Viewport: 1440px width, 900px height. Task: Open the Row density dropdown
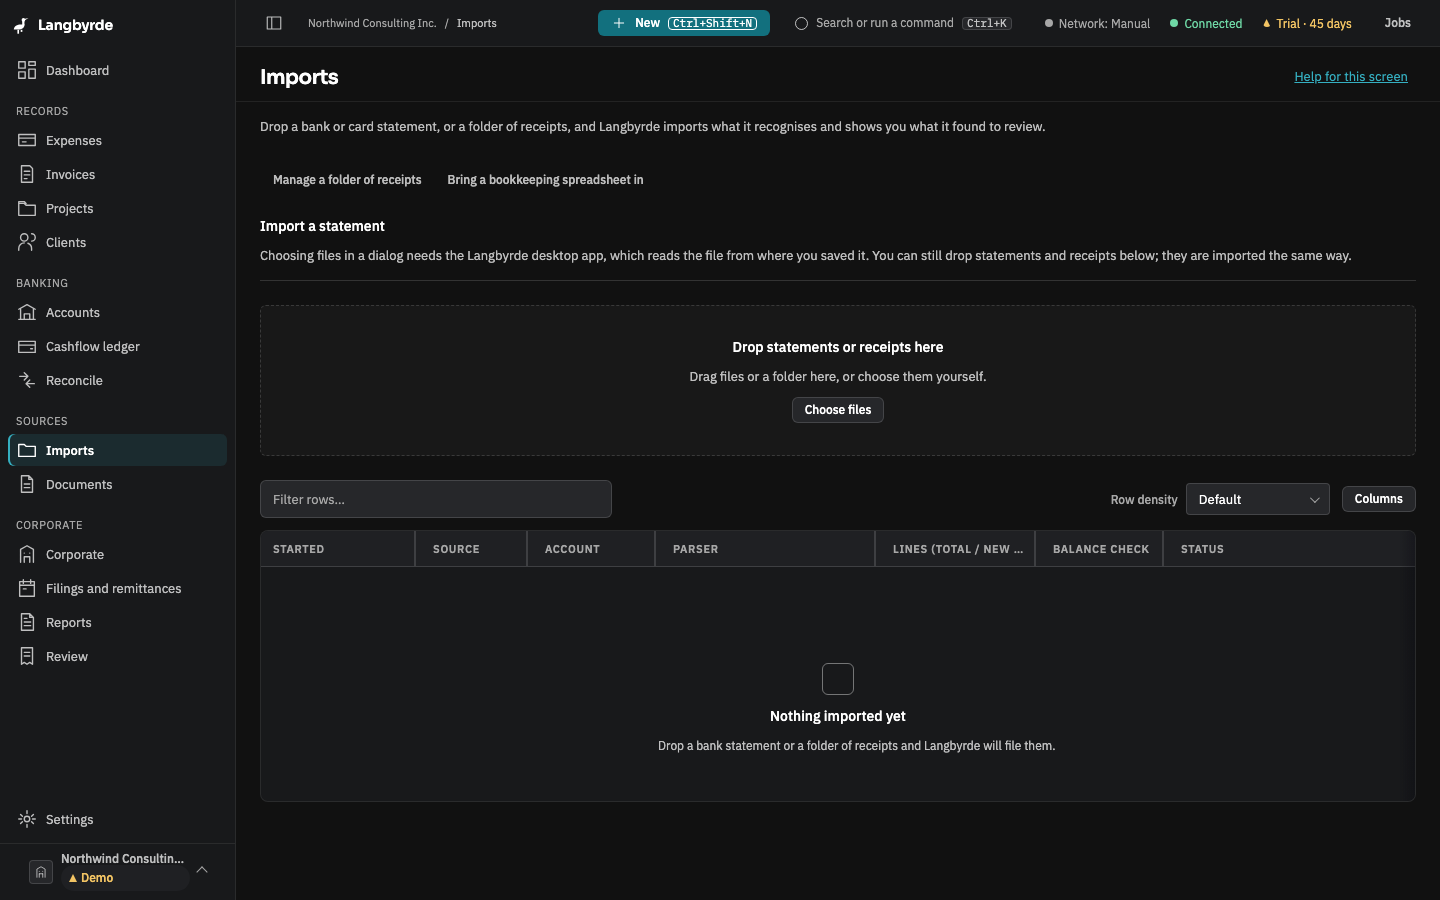(x=1257, y=499)
